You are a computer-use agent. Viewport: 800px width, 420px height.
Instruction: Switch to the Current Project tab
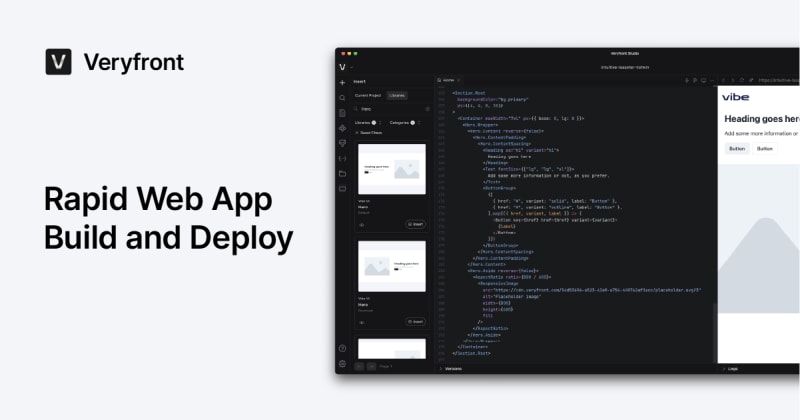point(369,95)
